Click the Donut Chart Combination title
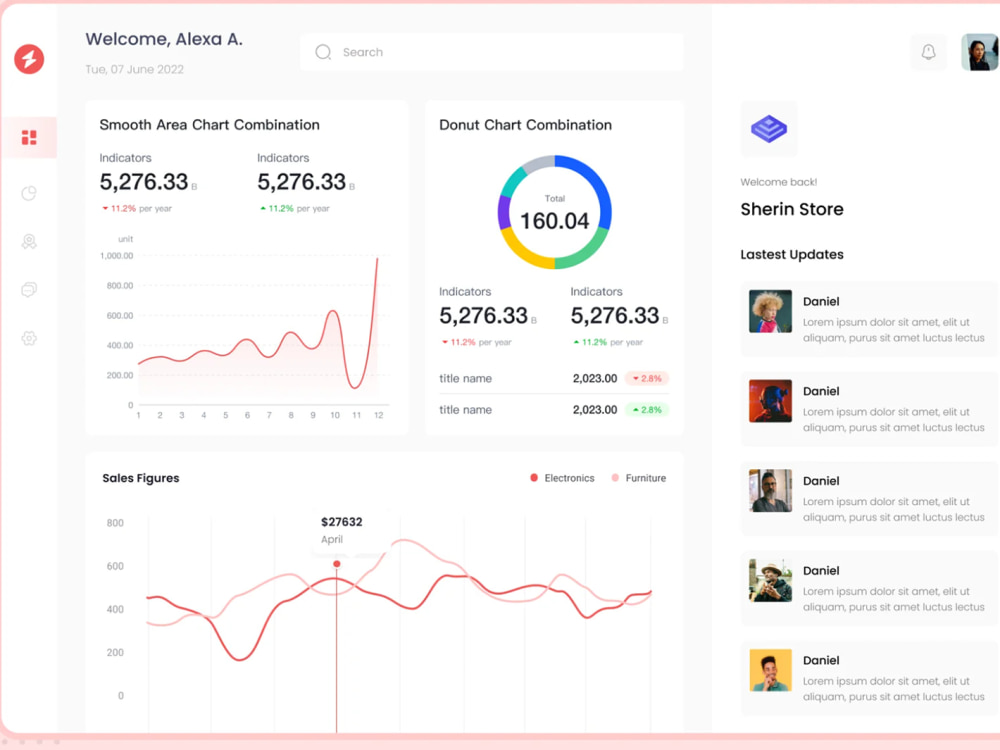 (x=525, y=125)
